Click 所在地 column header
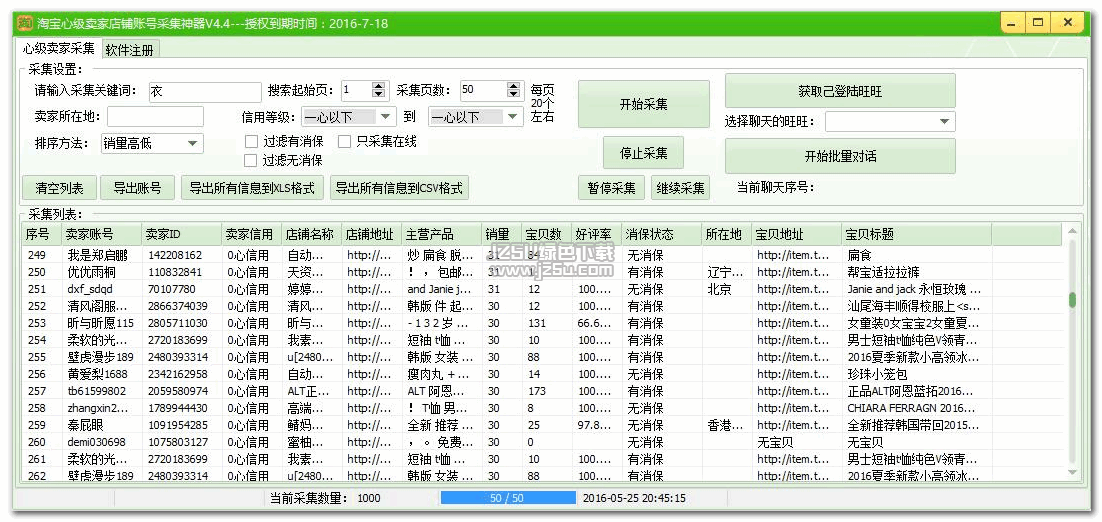This screenshot has height=522, width=1102. click(727, 235)
